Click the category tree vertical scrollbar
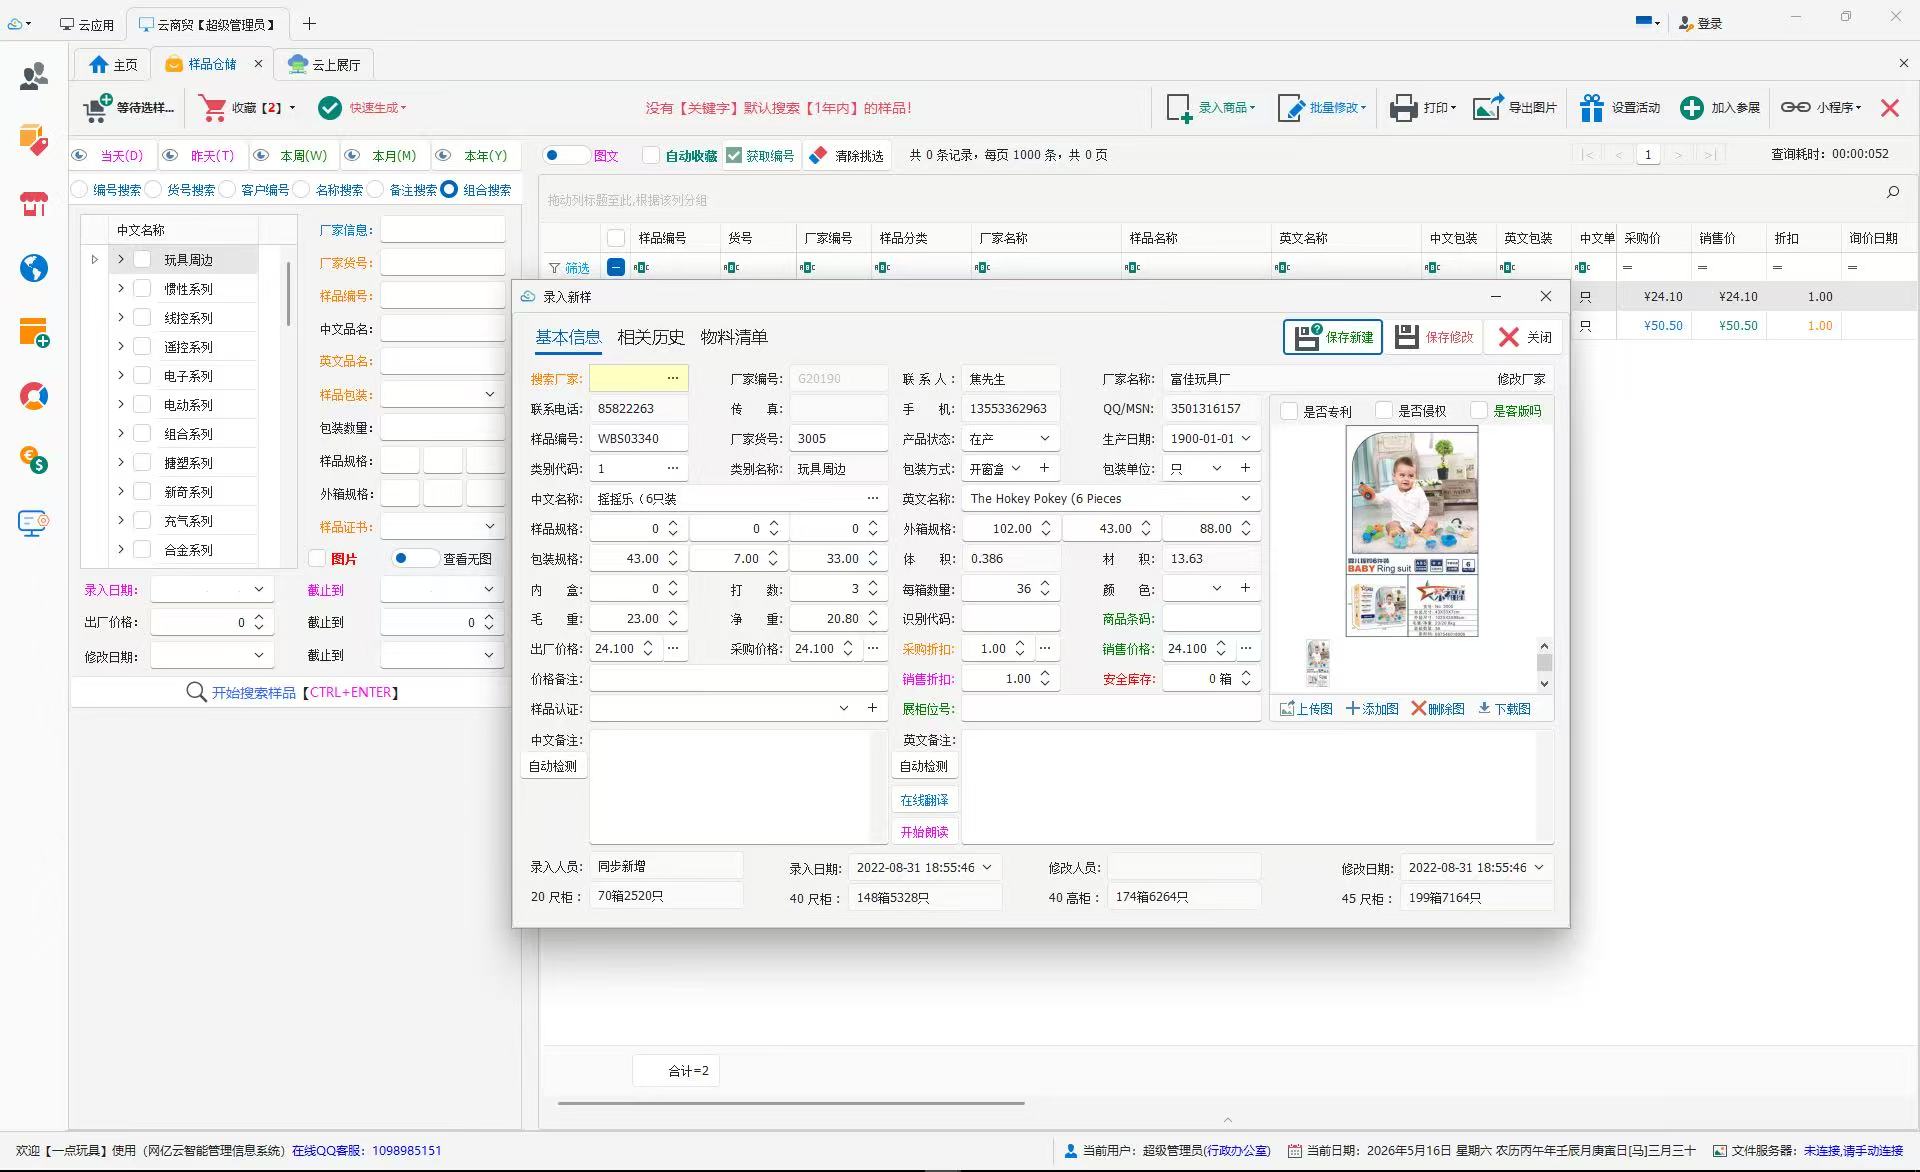 289,293
